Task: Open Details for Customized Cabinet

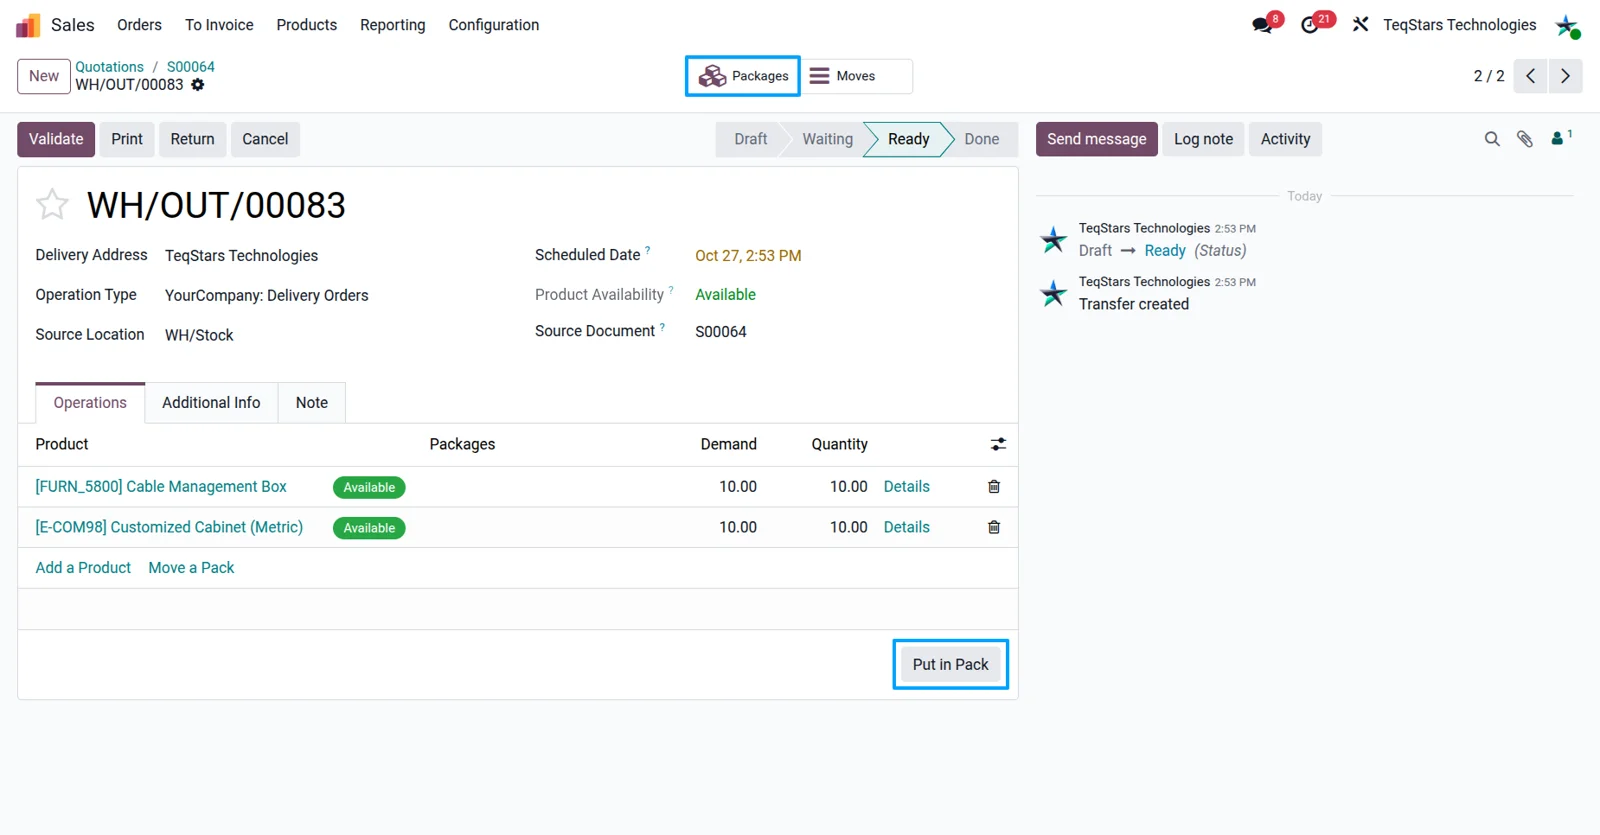Action: [907, 527]
